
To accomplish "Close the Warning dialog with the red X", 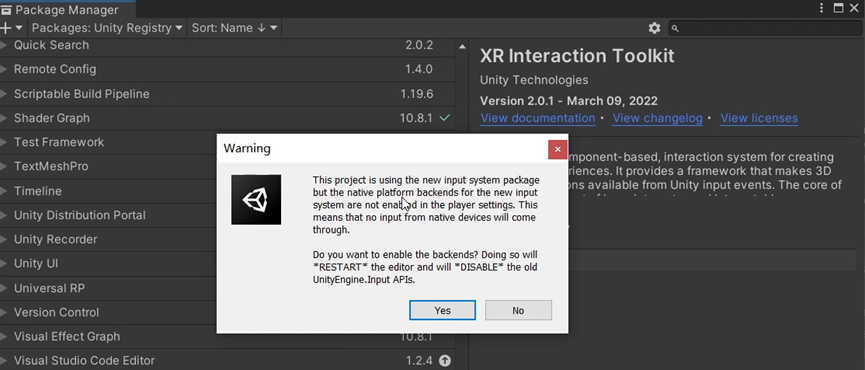I will [x=557, y=149].
